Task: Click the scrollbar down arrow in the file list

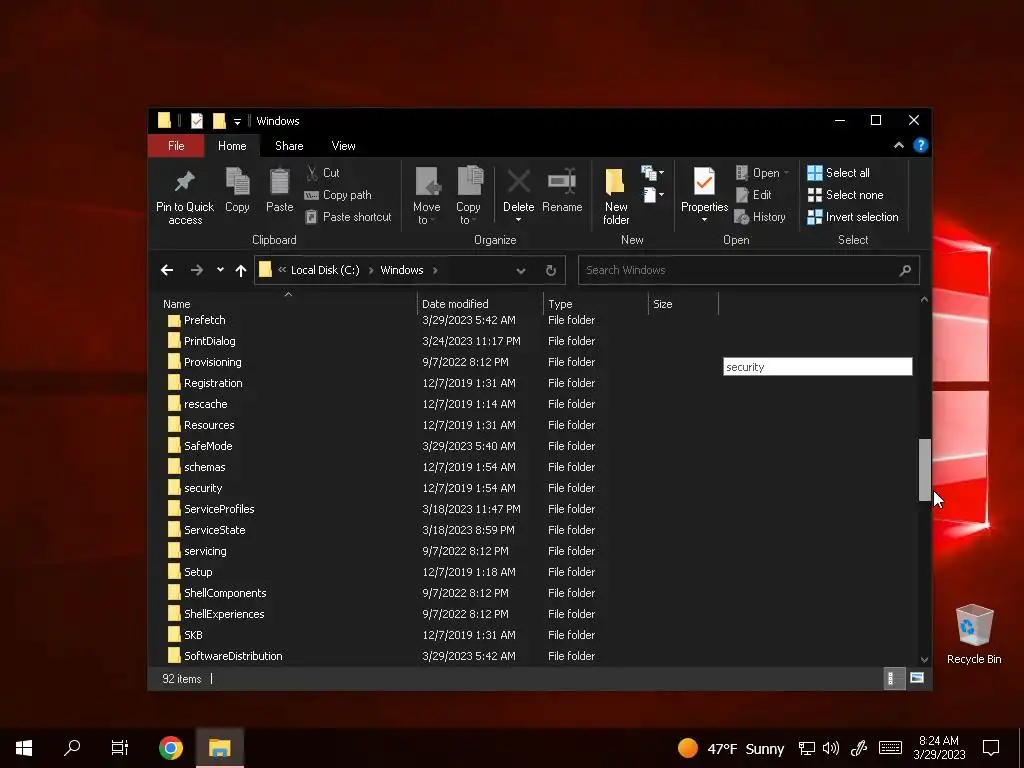Action: [924, 660]
